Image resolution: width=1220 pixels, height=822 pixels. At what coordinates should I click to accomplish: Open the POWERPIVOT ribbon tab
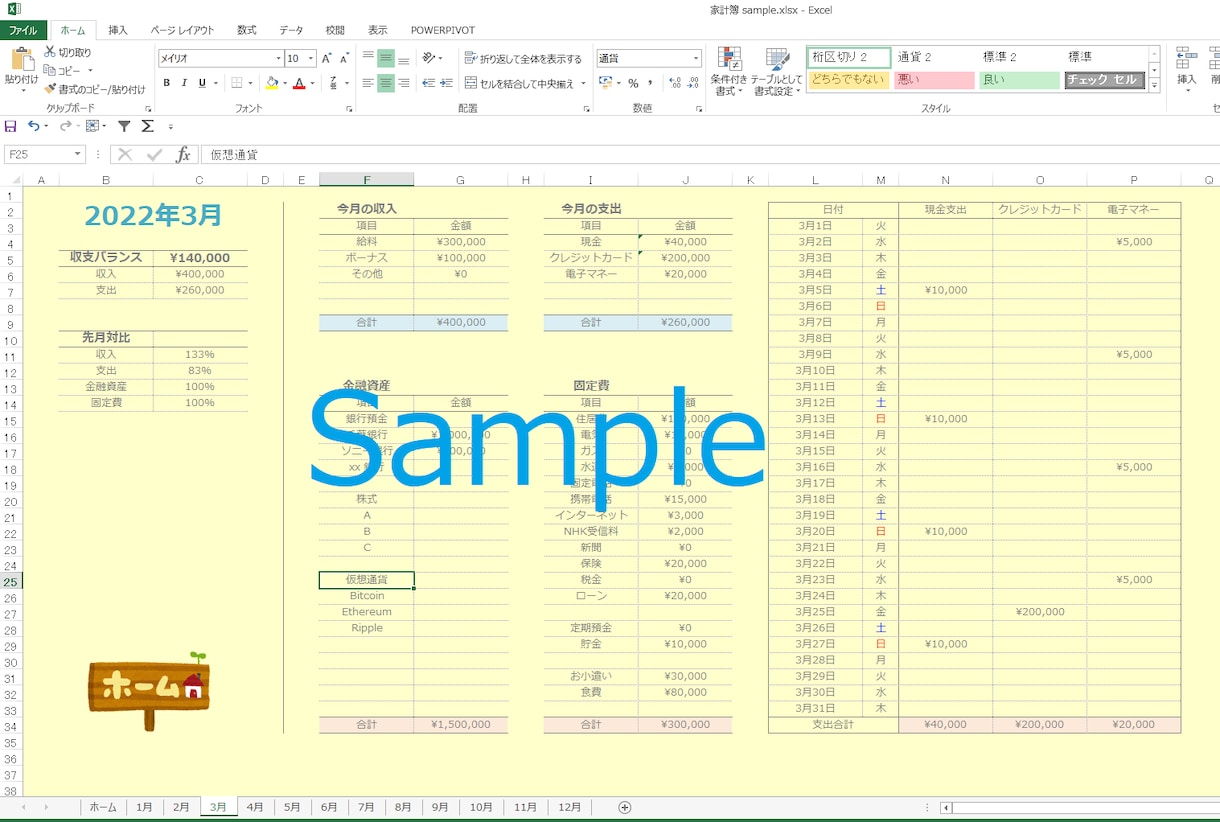(443, 30)
